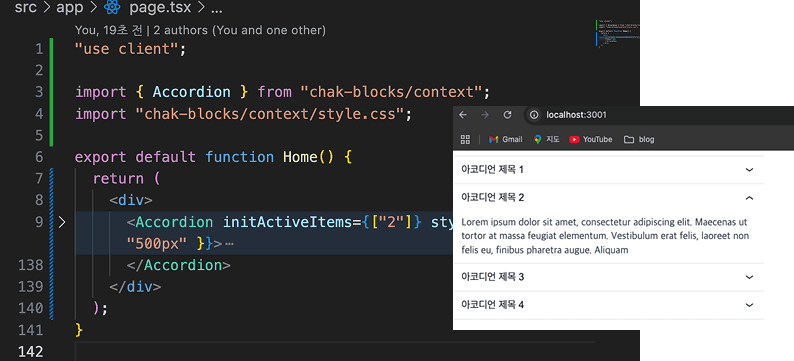This screenshot has height=361, width=794.
Task: Click the site info icon in address bar
Action: pyautogui.click(x=534, y=115)
